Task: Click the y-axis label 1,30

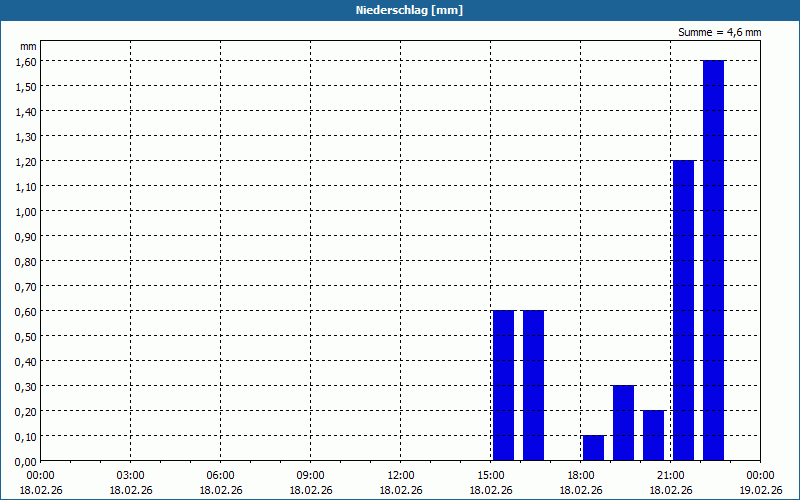Action: 26,136
